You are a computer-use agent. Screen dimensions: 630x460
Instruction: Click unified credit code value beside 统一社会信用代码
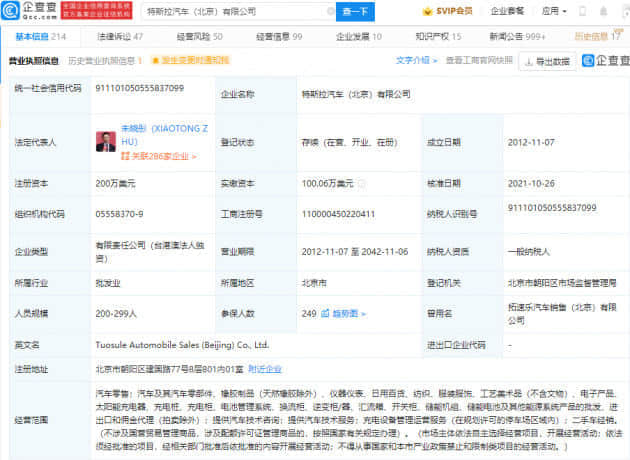[140, 88]
